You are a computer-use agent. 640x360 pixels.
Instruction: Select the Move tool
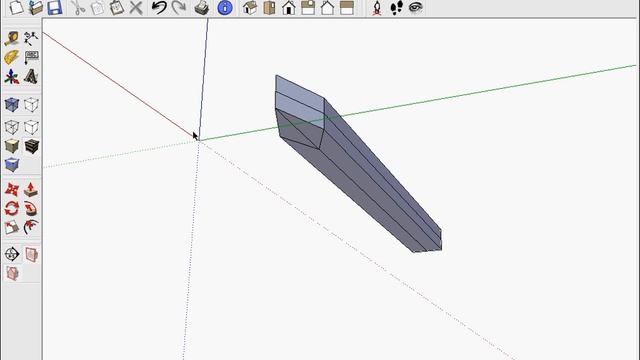coord(12,190)
